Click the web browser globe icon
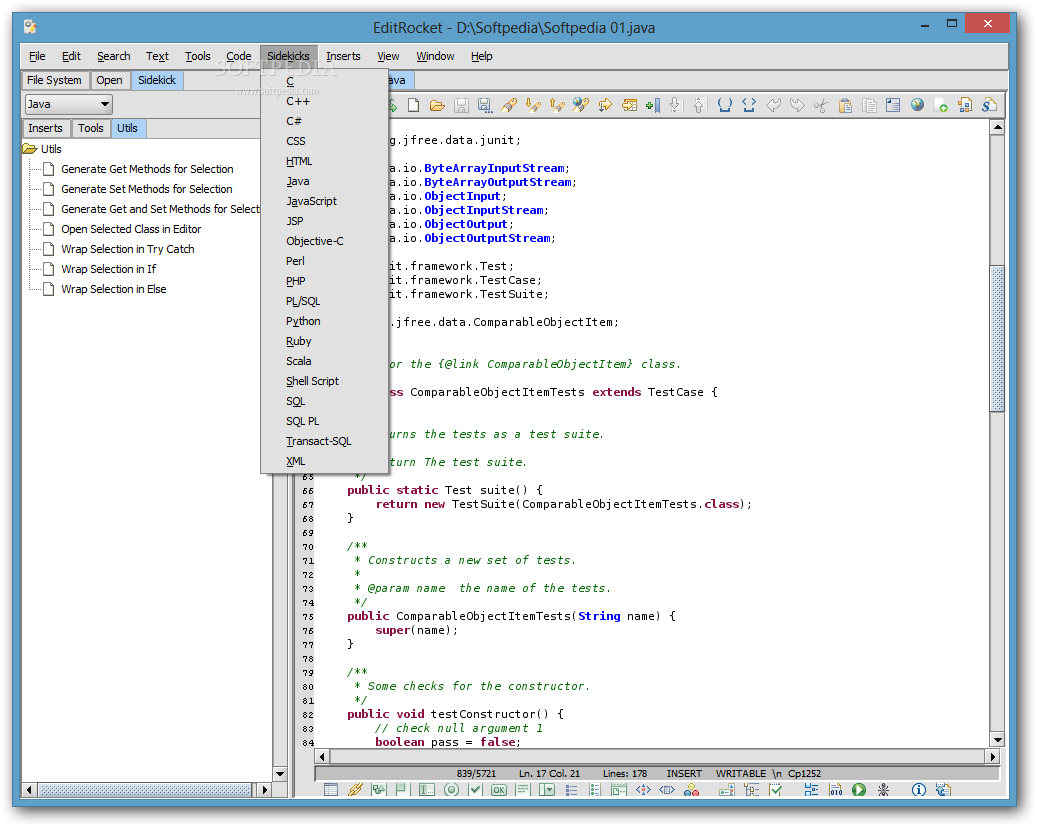Image resolution: width=1037 pixels, height=827 pixels. [917, 105]
